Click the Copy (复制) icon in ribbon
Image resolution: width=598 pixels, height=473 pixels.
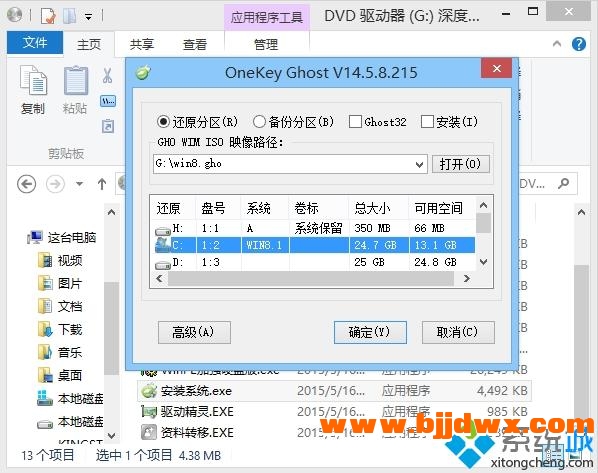[33, 80]
